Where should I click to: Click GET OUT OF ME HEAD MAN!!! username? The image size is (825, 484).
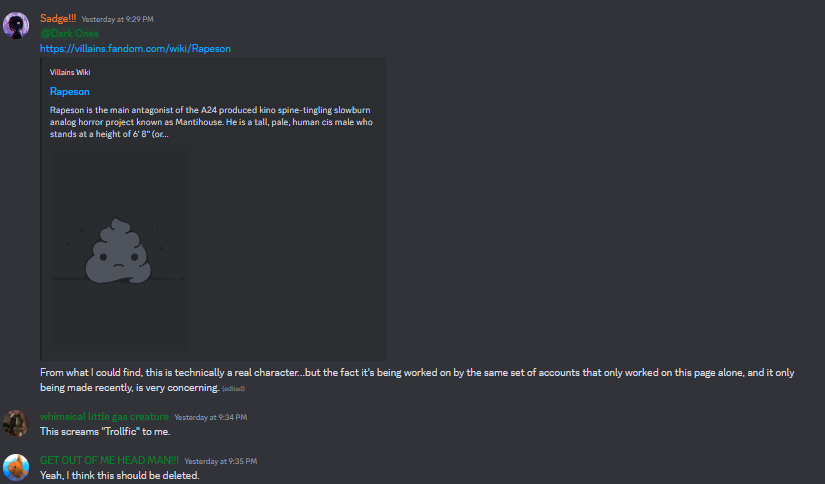click(109, 460)
